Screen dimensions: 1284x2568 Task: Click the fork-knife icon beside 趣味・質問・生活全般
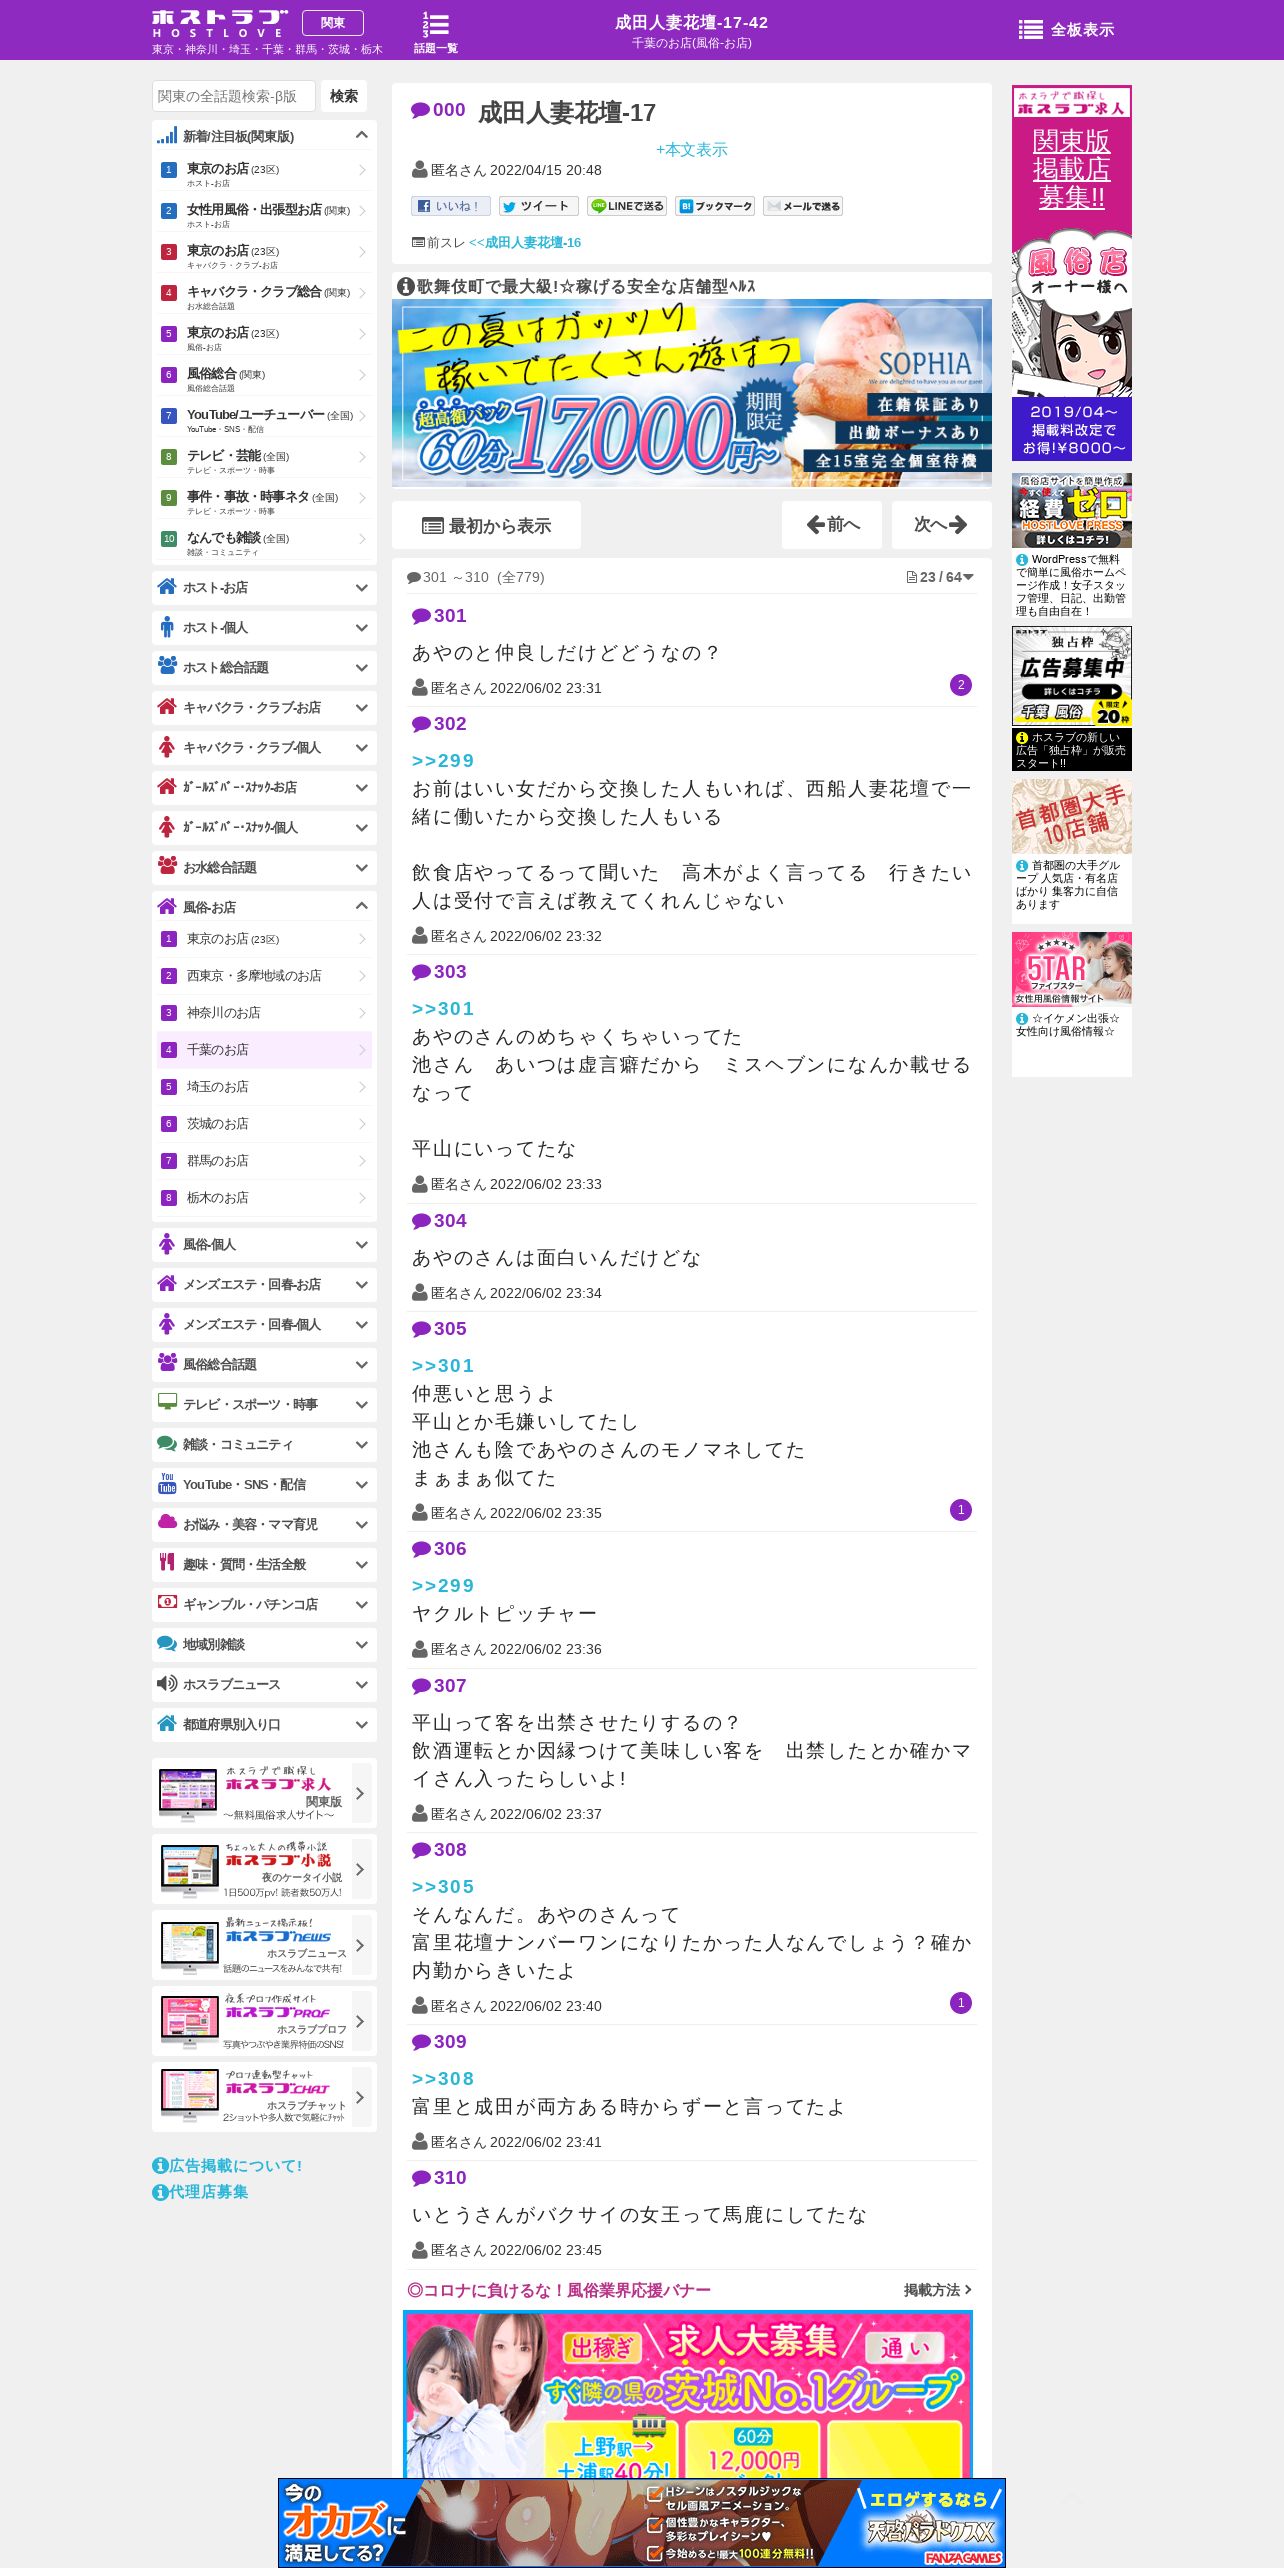[x=167, y=1562]
